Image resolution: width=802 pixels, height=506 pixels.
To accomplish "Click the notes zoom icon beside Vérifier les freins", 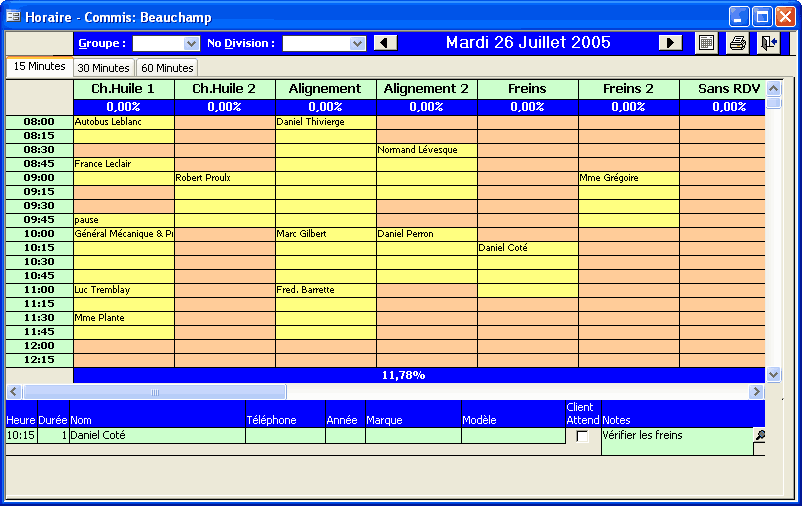I will point(760,435).
